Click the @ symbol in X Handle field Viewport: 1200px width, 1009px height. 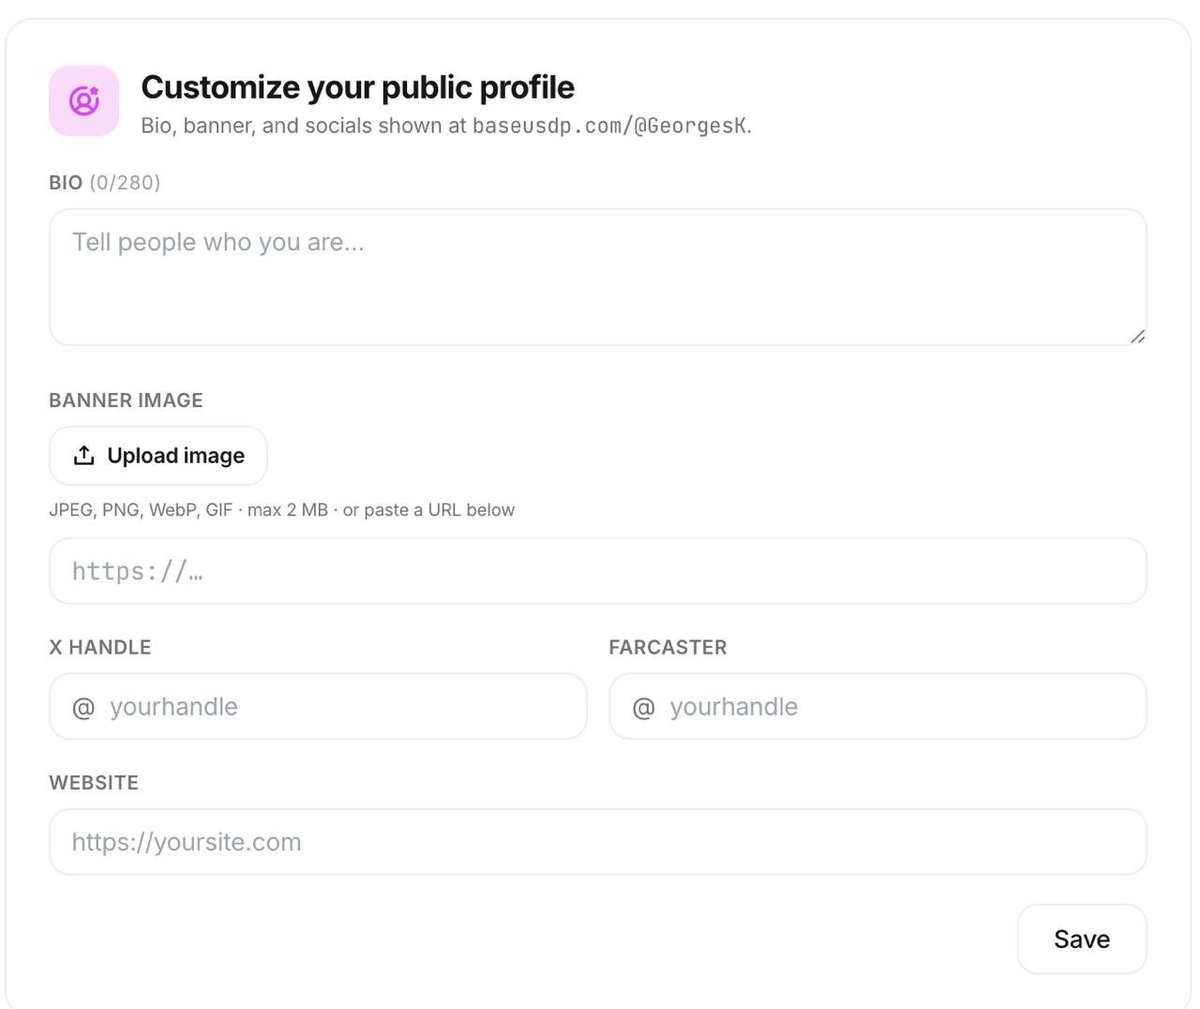pyautogui.click(x=84, y=707)
